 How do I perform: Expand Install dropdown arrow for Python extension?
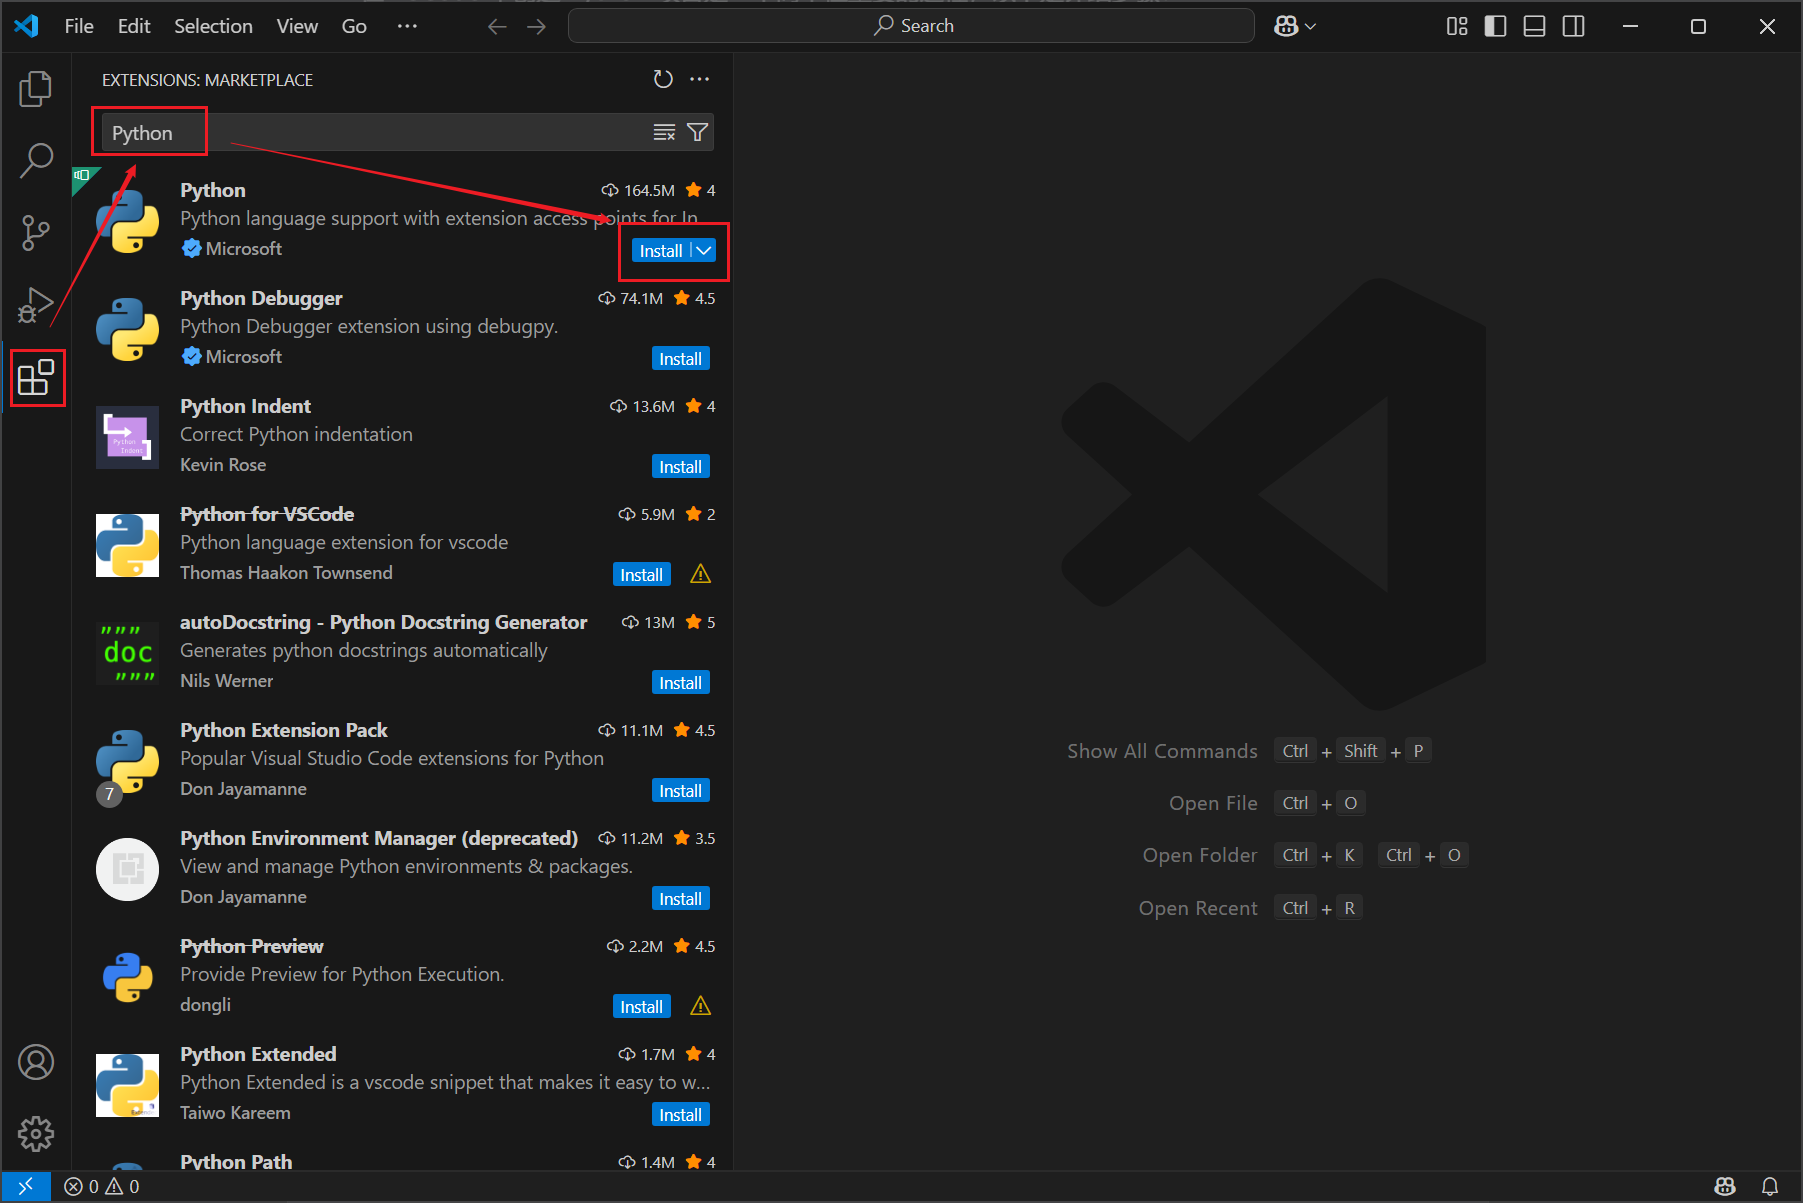pos(704,251)
